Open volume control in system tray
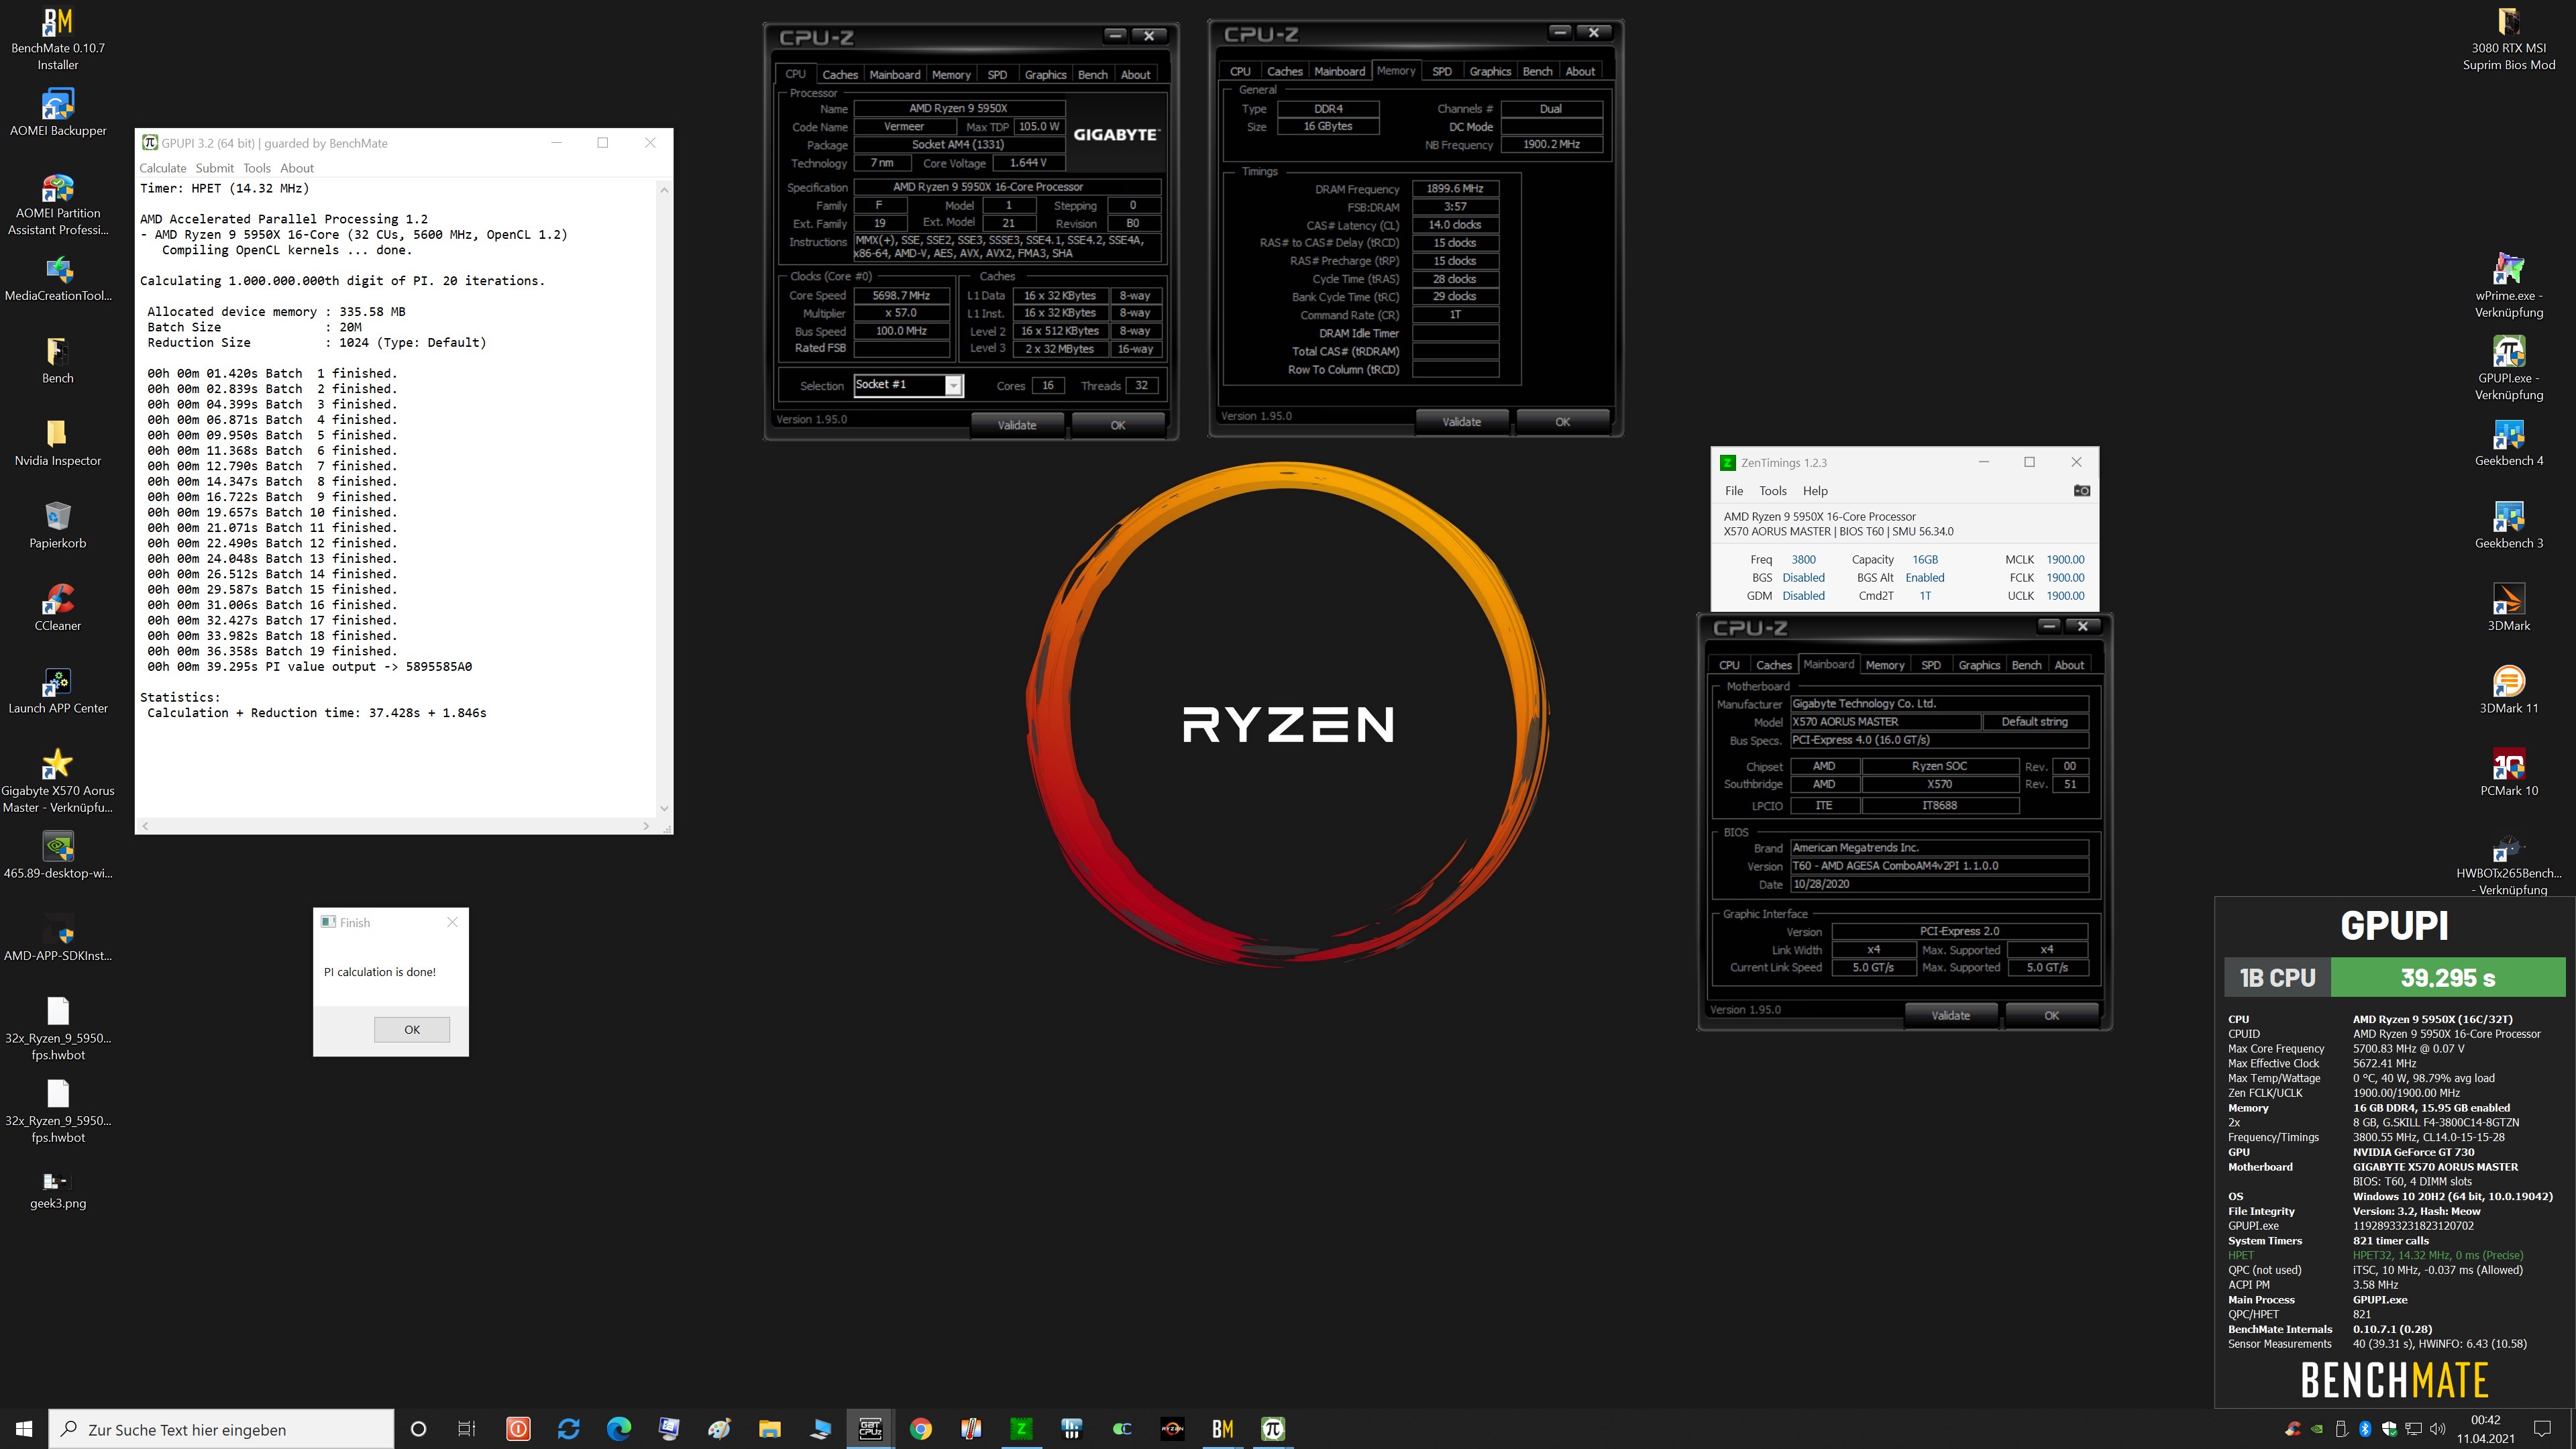2576x1449 pixels. tap(2437, 1429)
